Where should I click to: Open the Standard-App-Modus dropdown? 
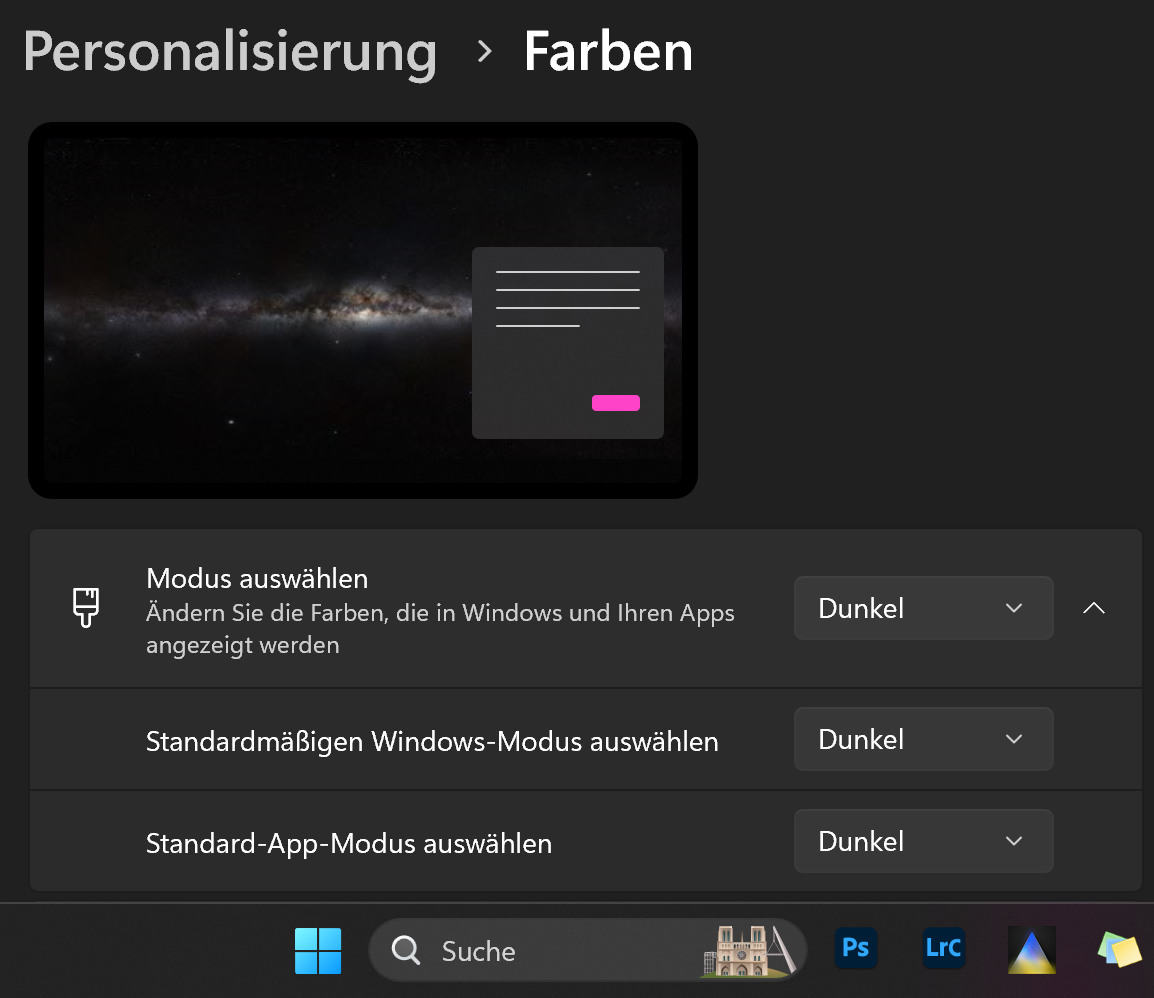(922, 841)
